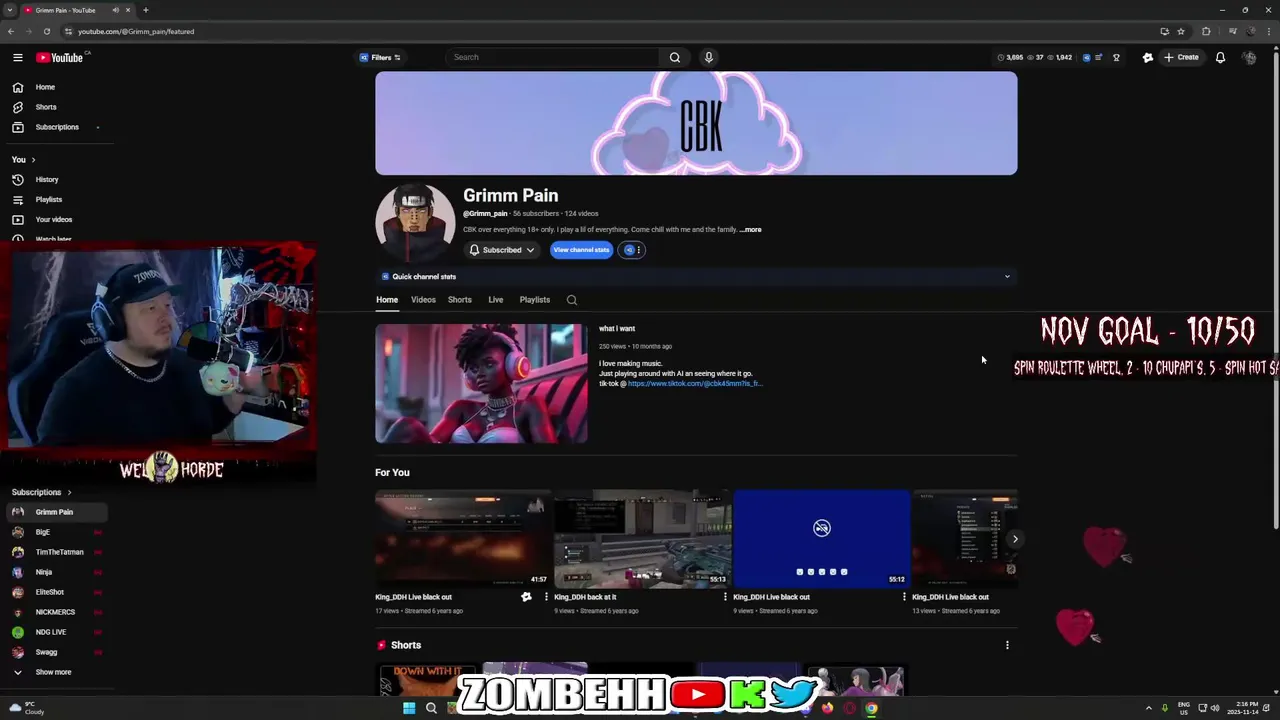Screen dimensions: 1280x720
Task: Click View channel stats button
Action: click(581, 250)
